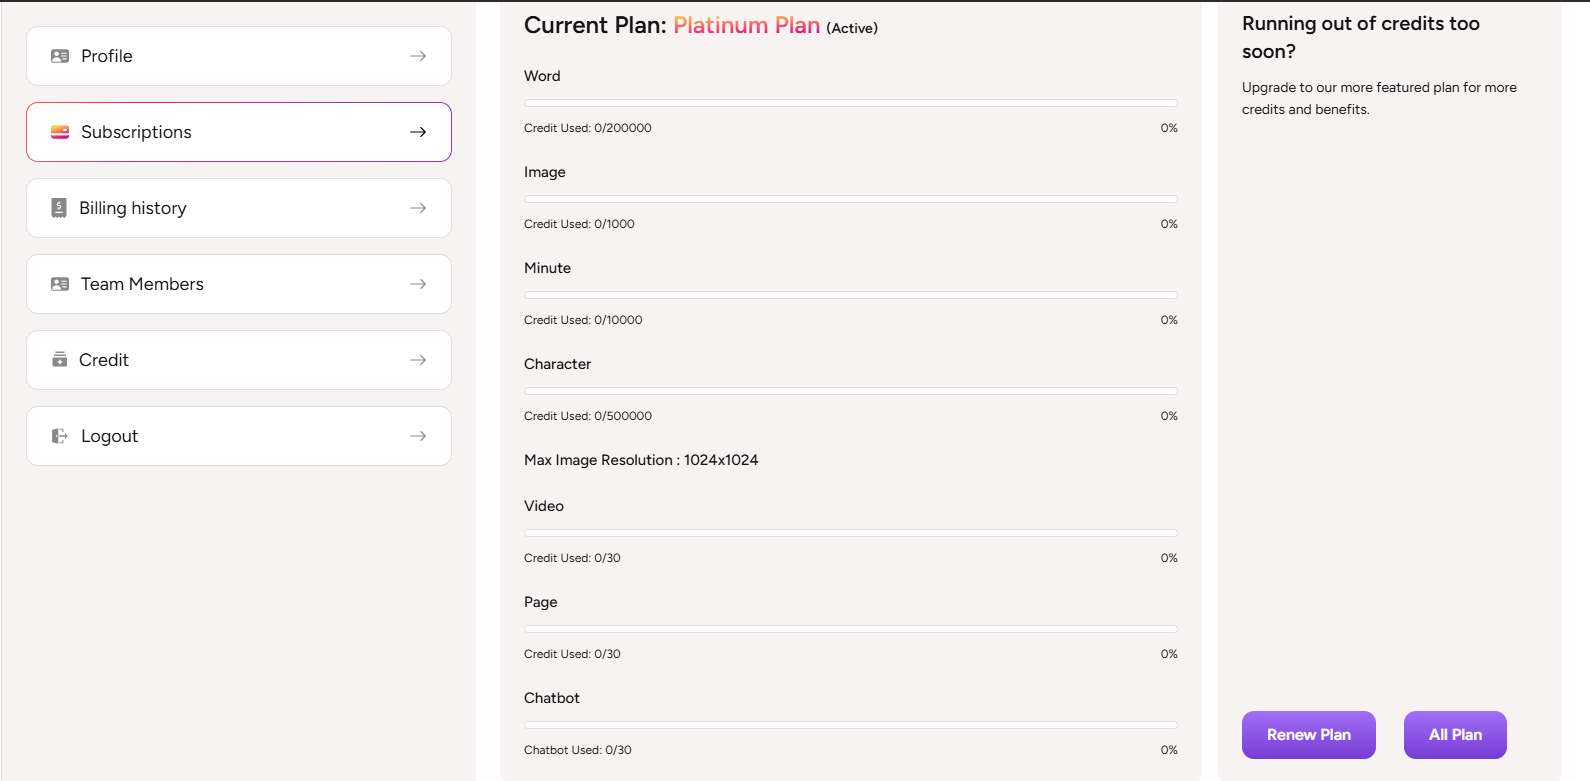1590x781 pixels.
Task: Click the arrow beside Billing history
Action: [x=418, y=208]
